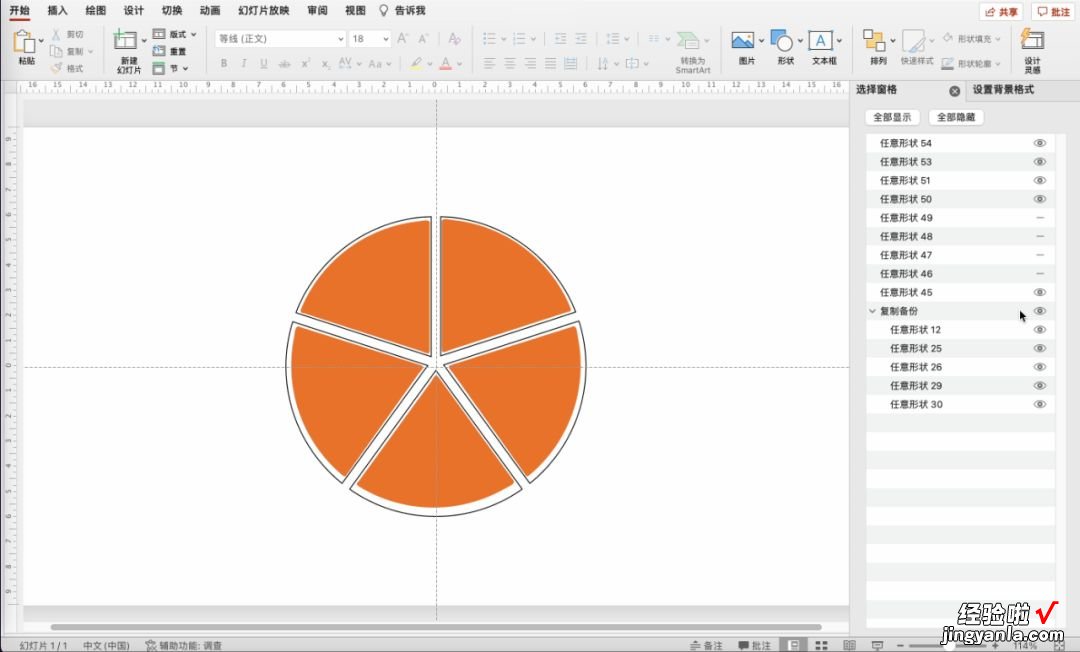This screenshot has width=1080, height=652.
Task: Toggle 备注 notes in status bar
Action: [706, 646]
